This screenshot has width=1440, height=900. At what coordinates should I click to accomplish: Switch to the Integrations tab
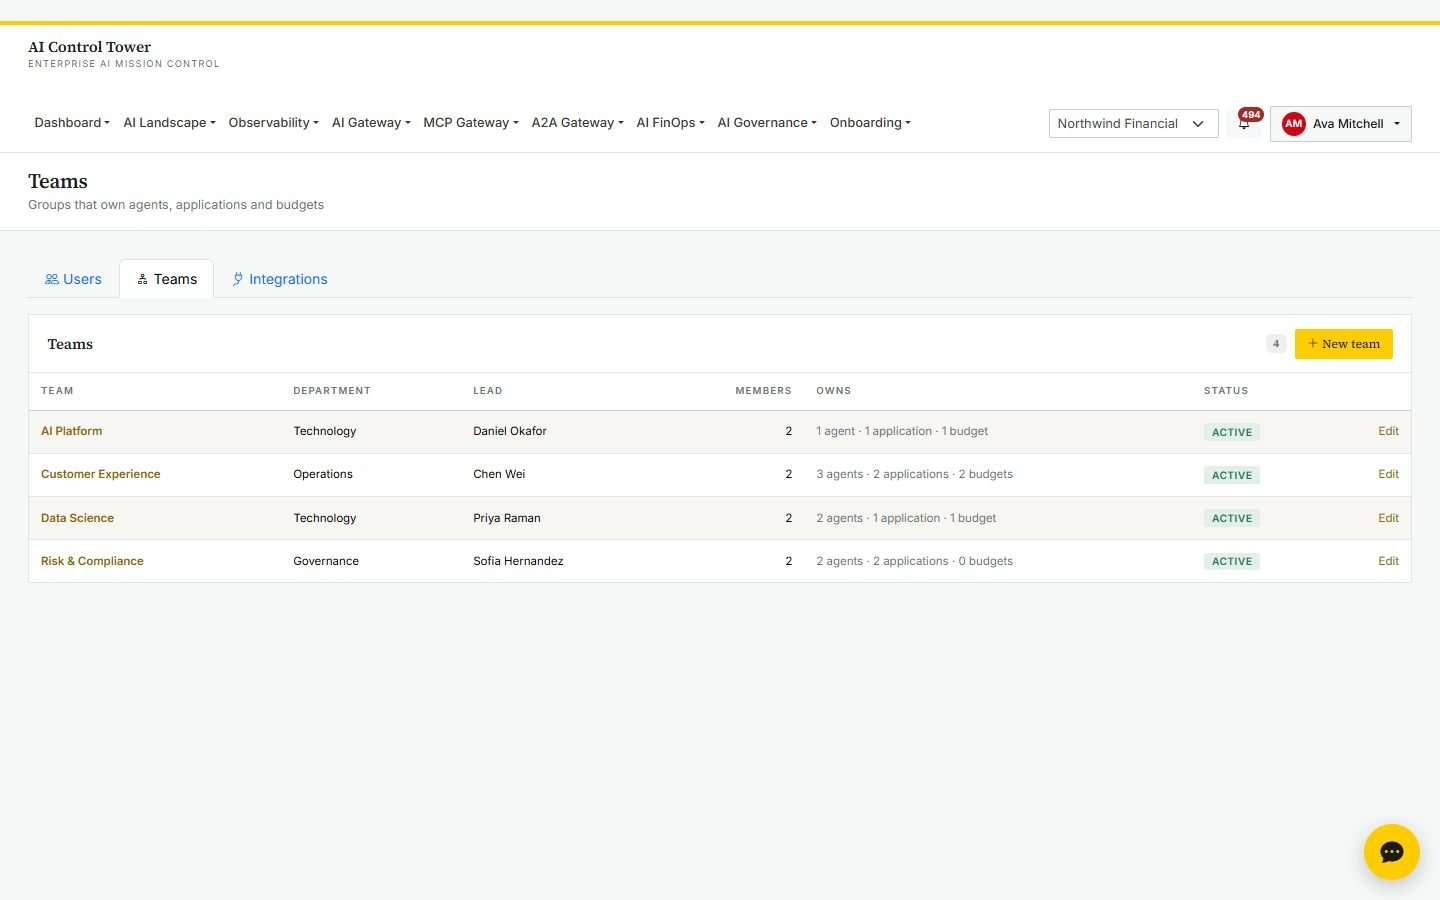click(280, 279)
